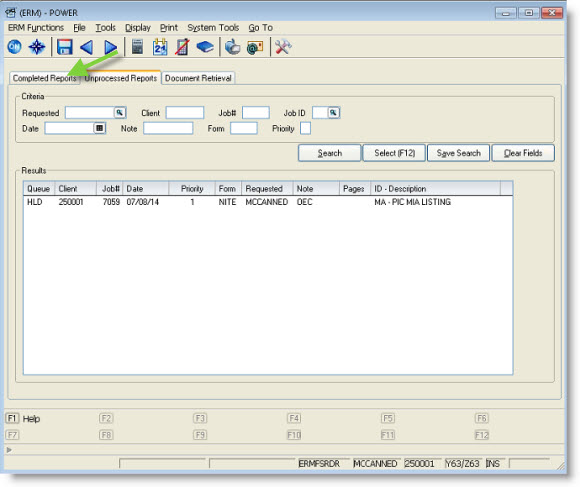
Task: Sort results by Requested column header
Action: coord(267,189)
